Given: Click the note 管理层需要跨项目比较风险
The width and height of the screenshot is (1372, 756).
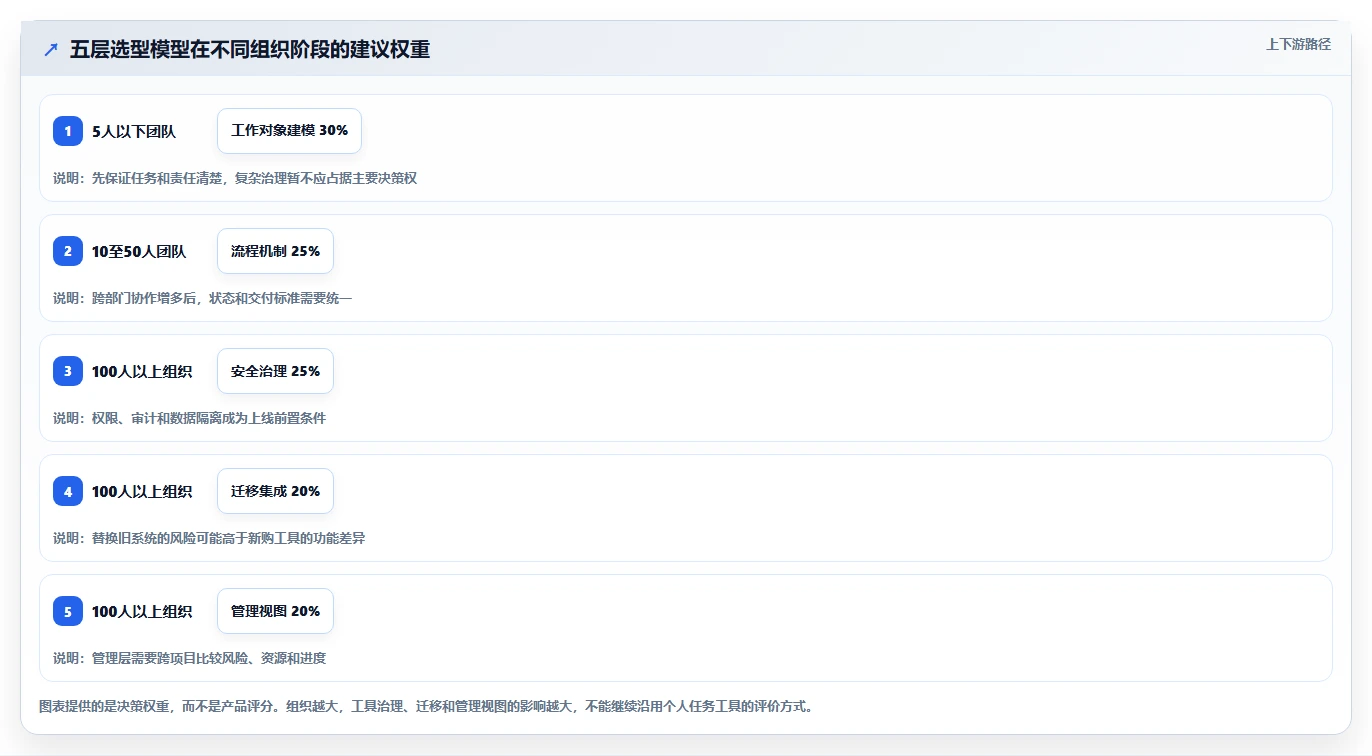Looking at the screenshot, I should click(x=190, y=658).
